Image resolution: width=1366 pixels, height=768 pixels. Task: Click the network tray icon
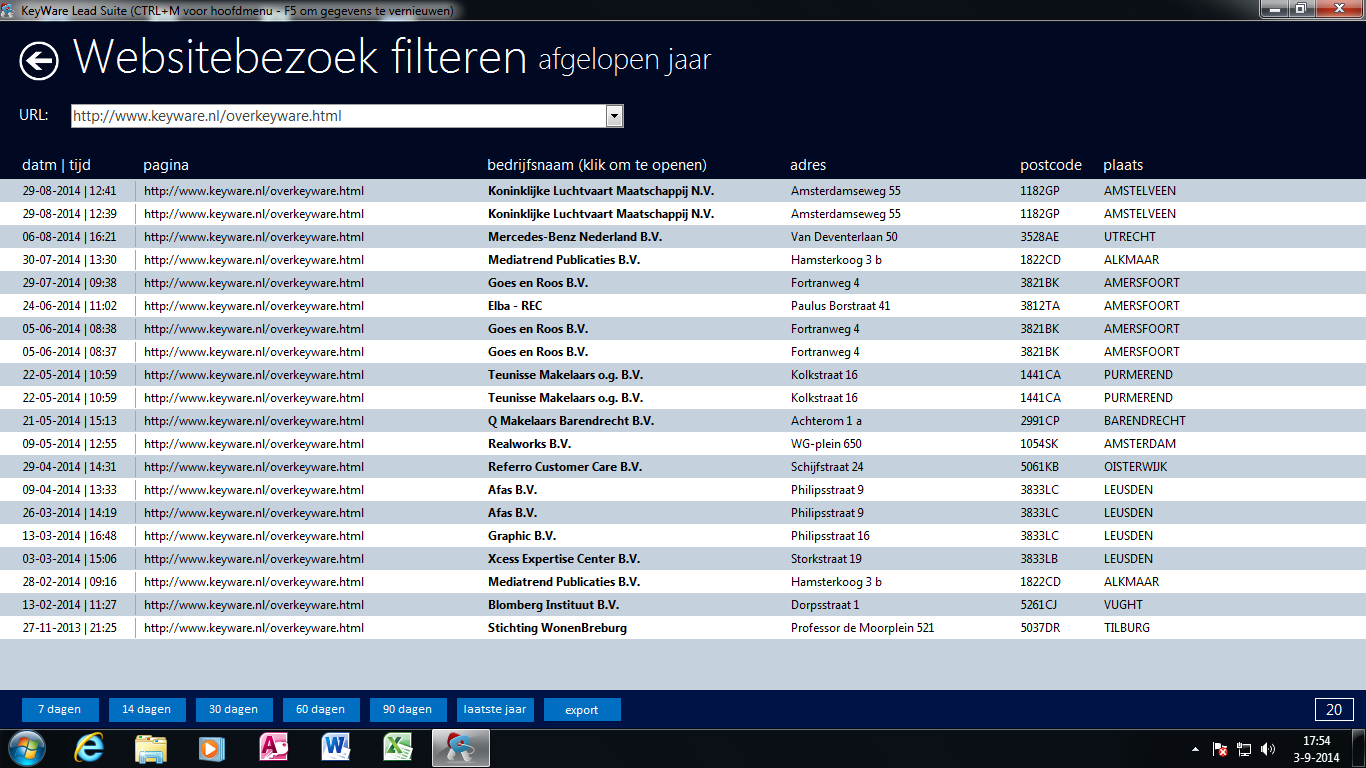point(1244,749)
